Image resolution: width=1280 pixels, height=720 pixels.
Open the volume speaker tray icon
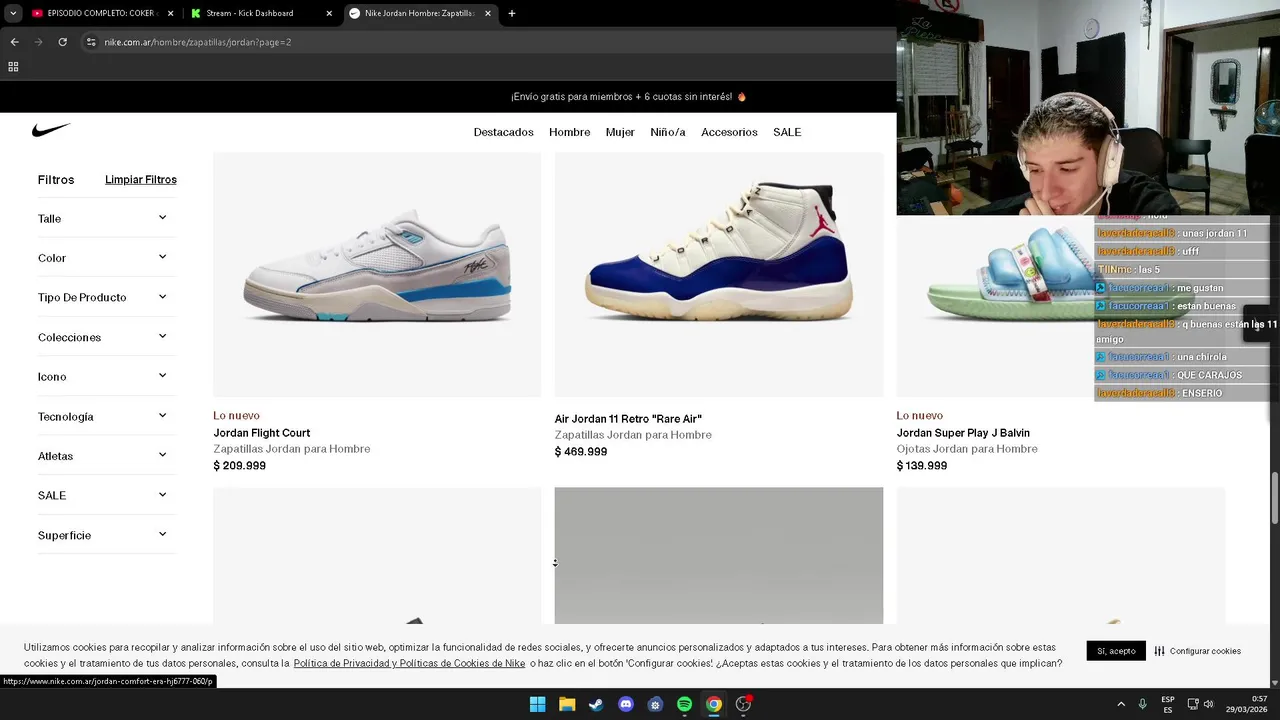click(x=1208, y=704)
